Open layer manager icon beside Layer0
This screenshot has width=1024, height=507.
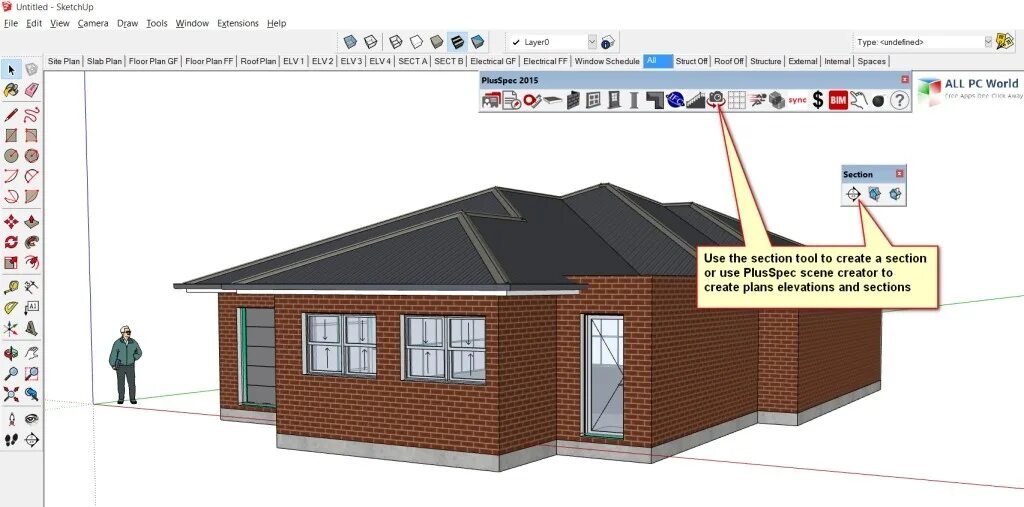click(x=607, y=42)
